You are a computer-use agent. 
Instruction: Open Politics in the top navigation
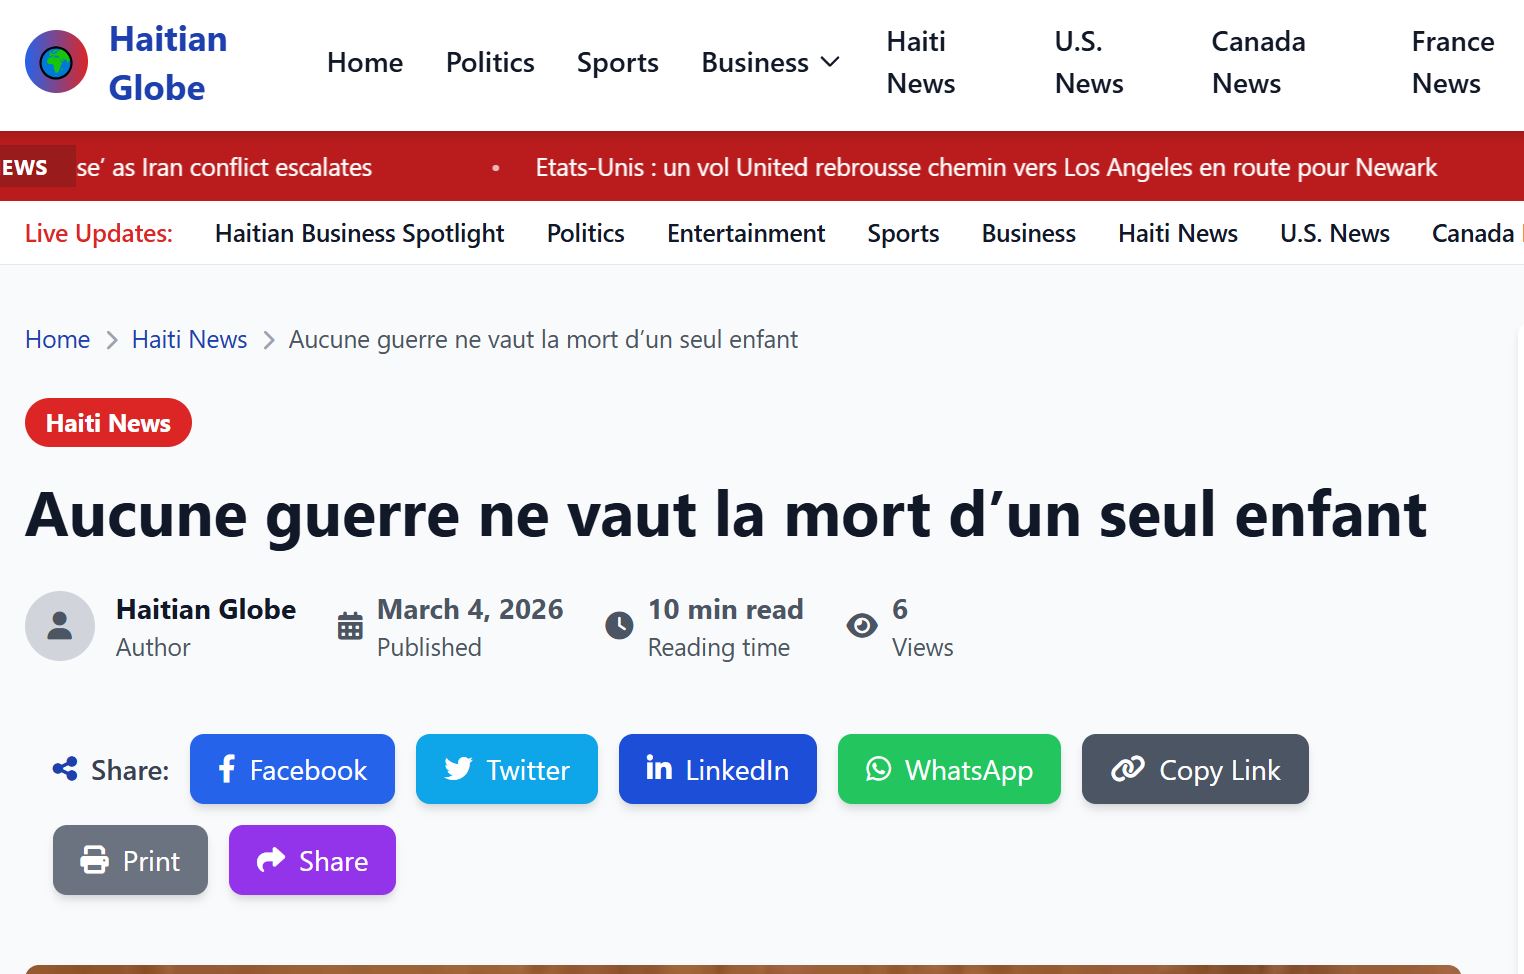[490, 62]
